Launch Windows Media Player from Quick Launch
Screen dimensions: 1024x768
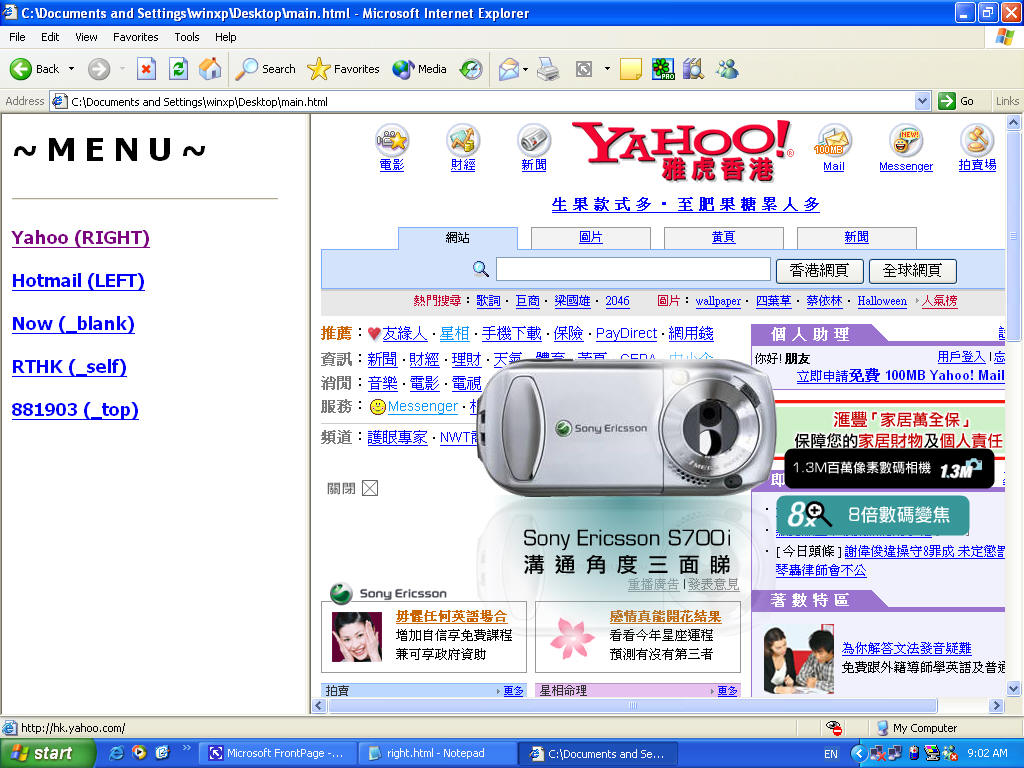139,753
